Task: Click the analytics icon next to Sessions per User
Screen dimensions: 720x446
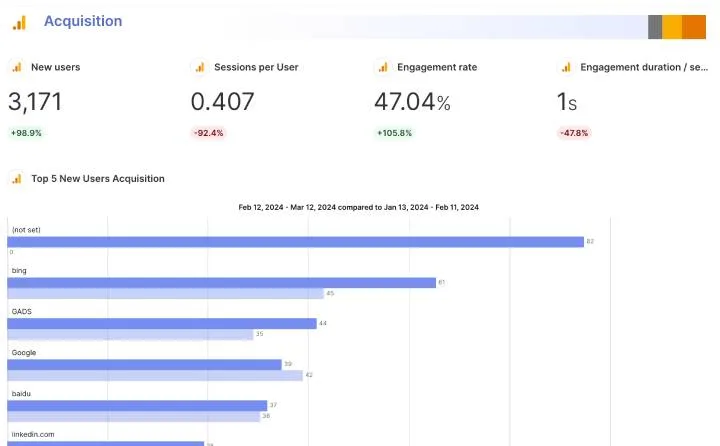Action: pos(200,68)
